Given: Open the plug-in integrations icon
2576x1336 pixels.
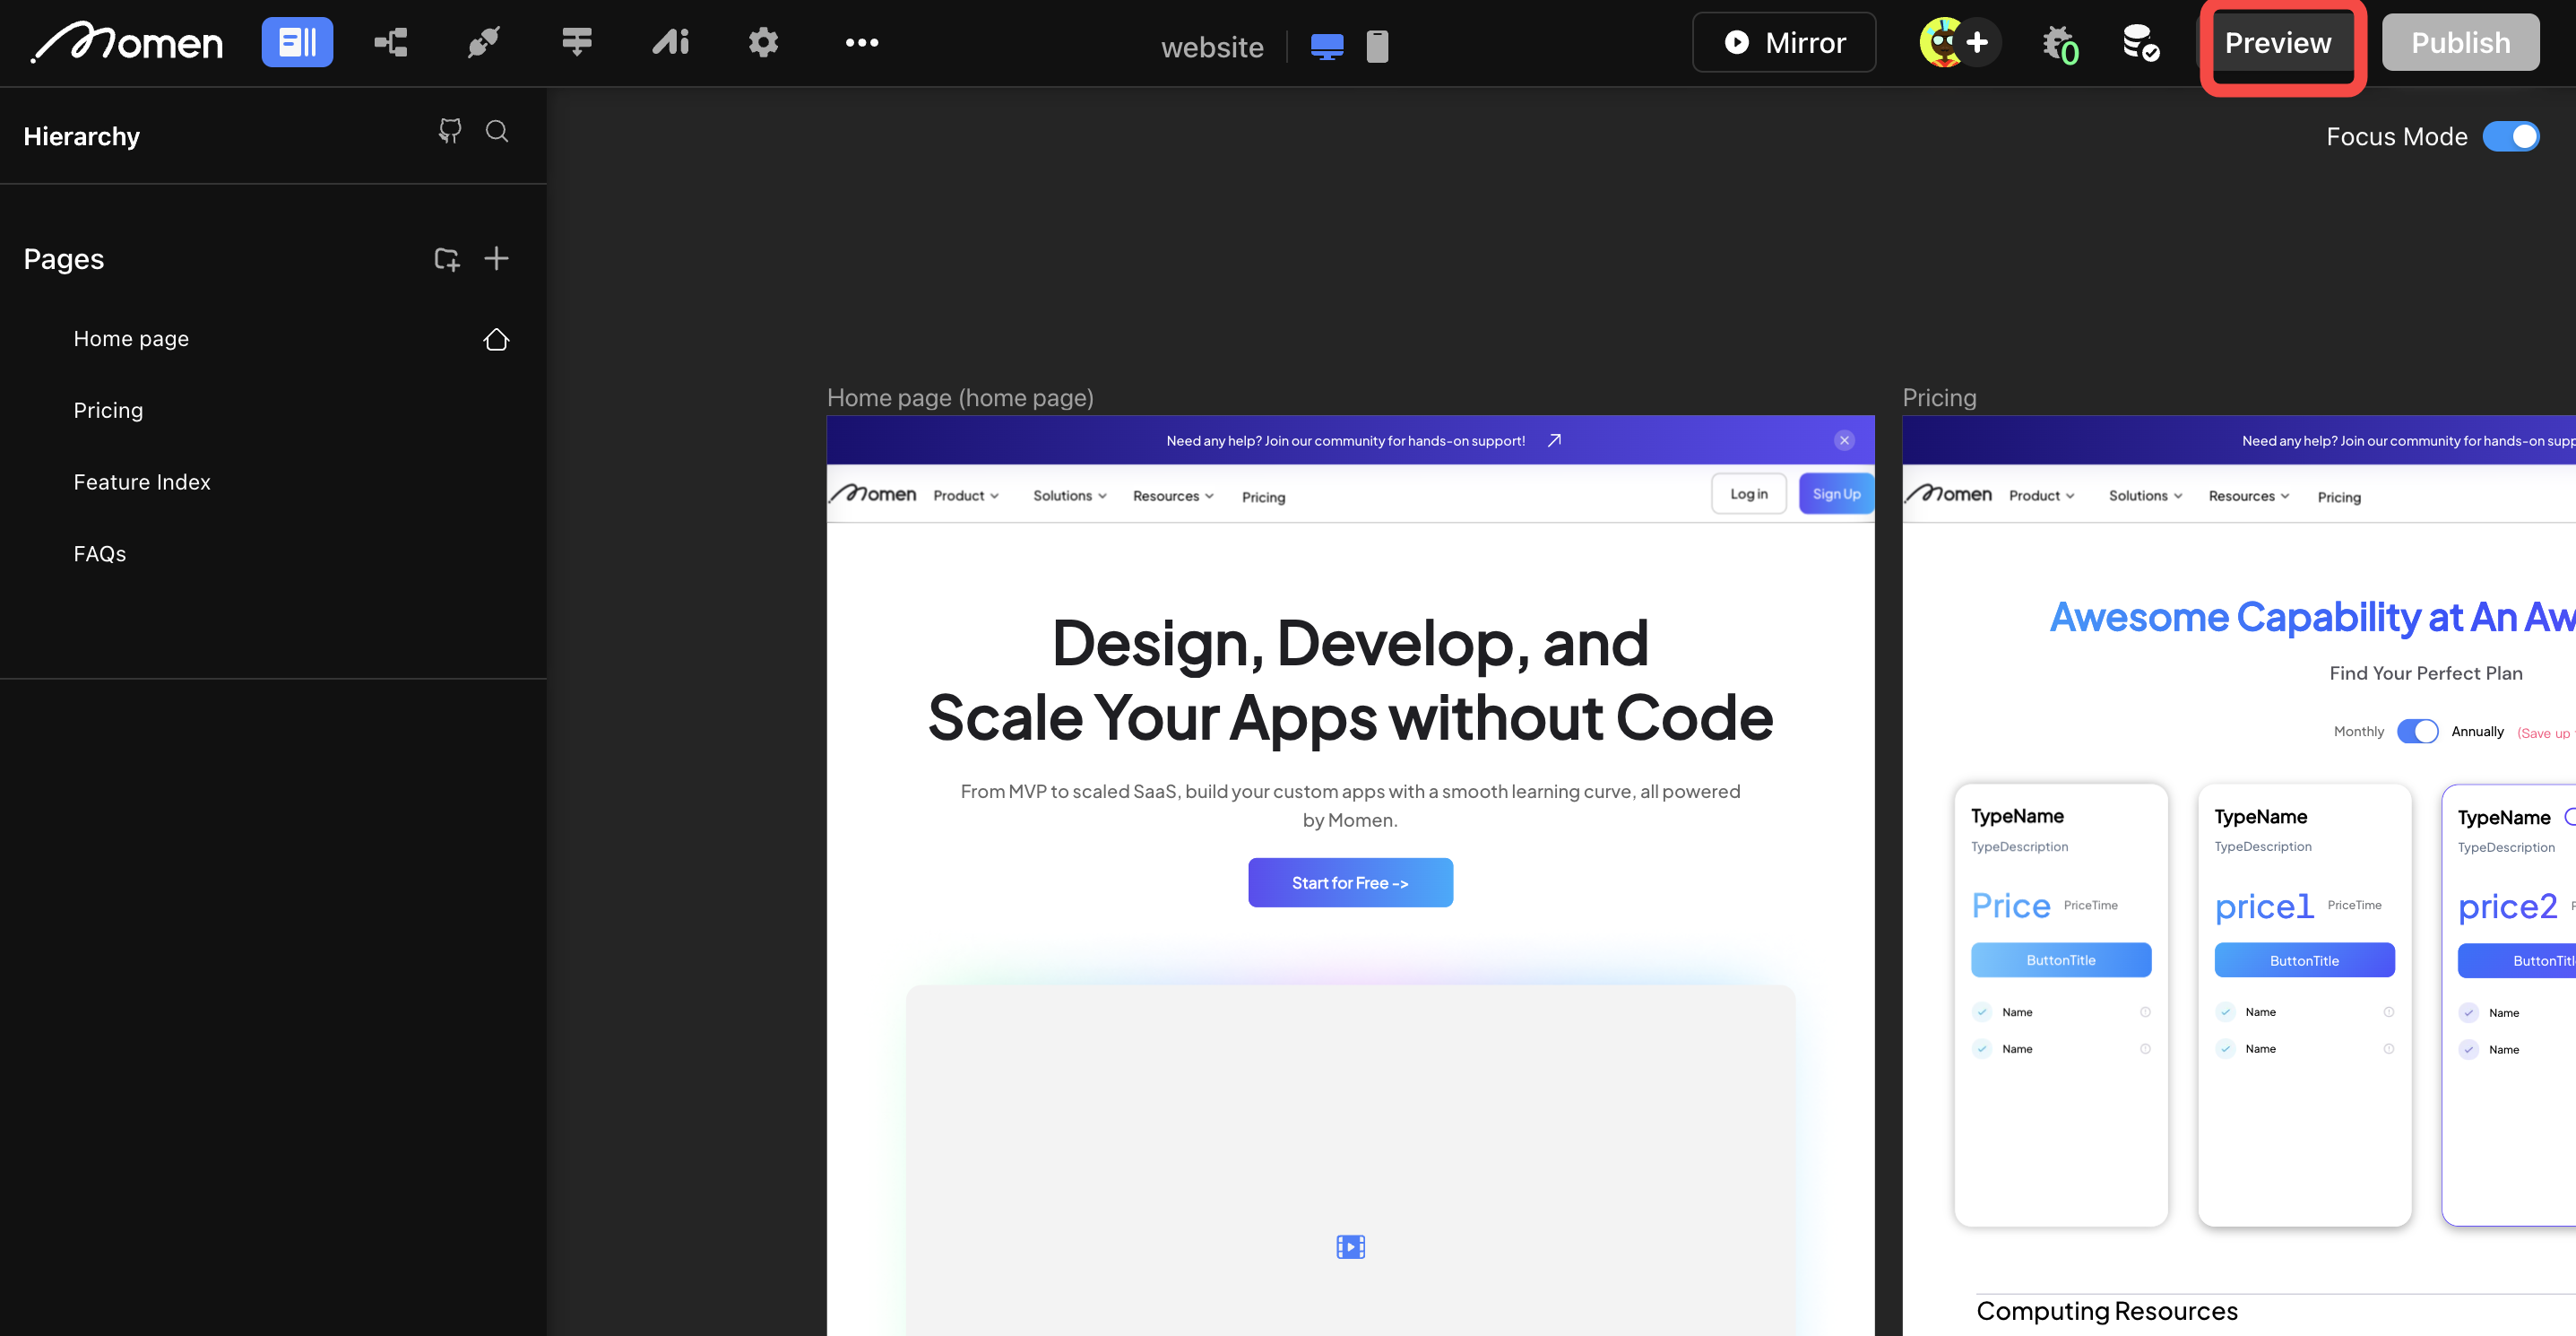Looking at the screenshot, I should coord(484,42).
